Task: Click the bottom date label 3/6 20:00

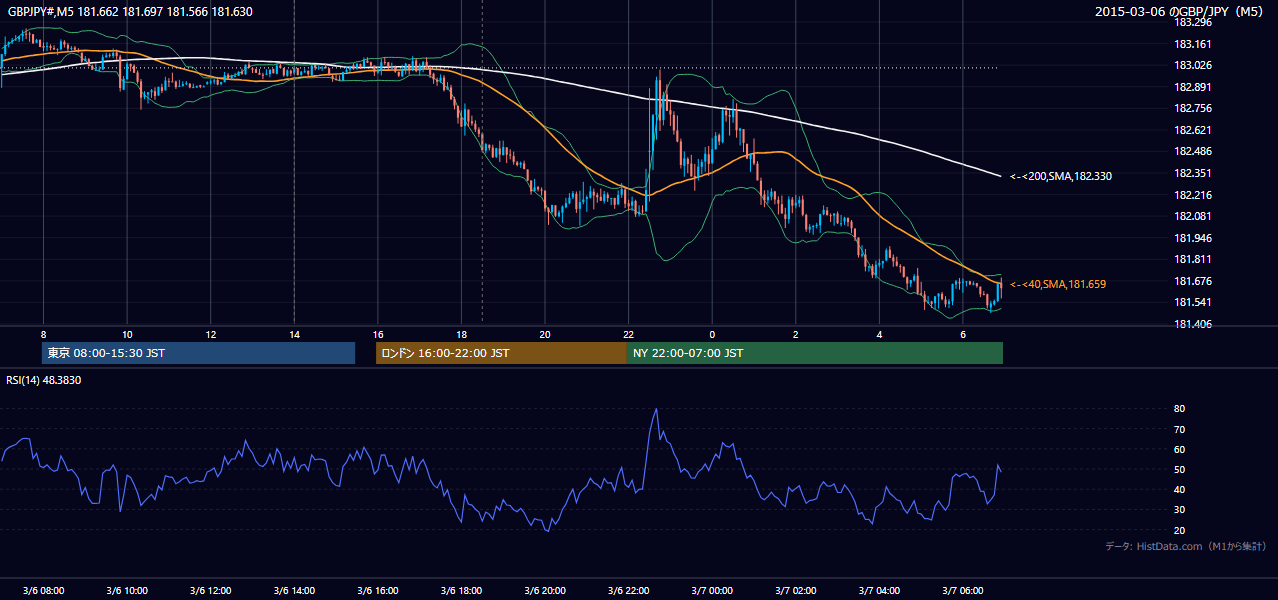Action: tap(545, 590)
